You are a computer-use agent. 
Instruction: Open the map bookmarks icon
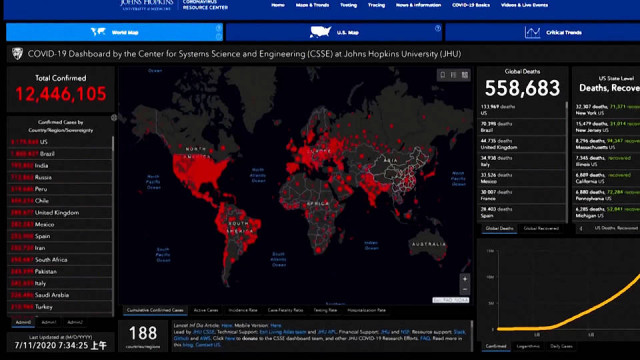click(x=442, y=75)
